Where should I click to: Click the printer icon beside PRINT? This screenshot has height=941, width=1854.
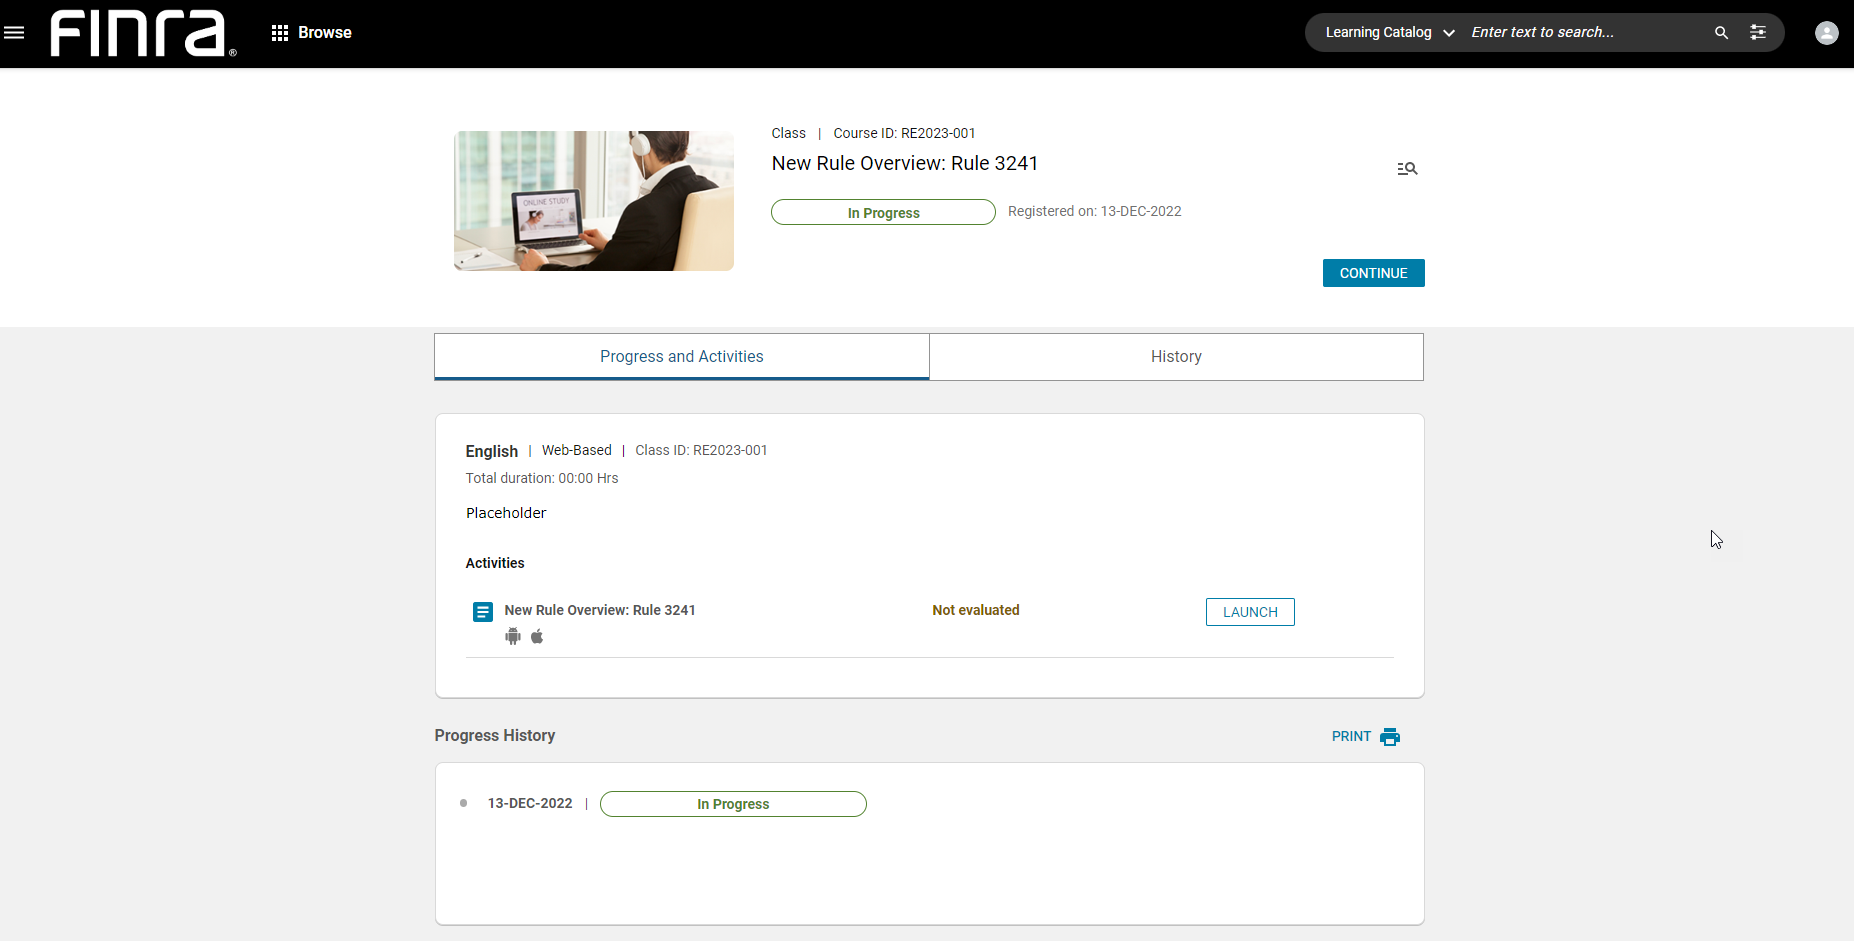(1390, 737)
